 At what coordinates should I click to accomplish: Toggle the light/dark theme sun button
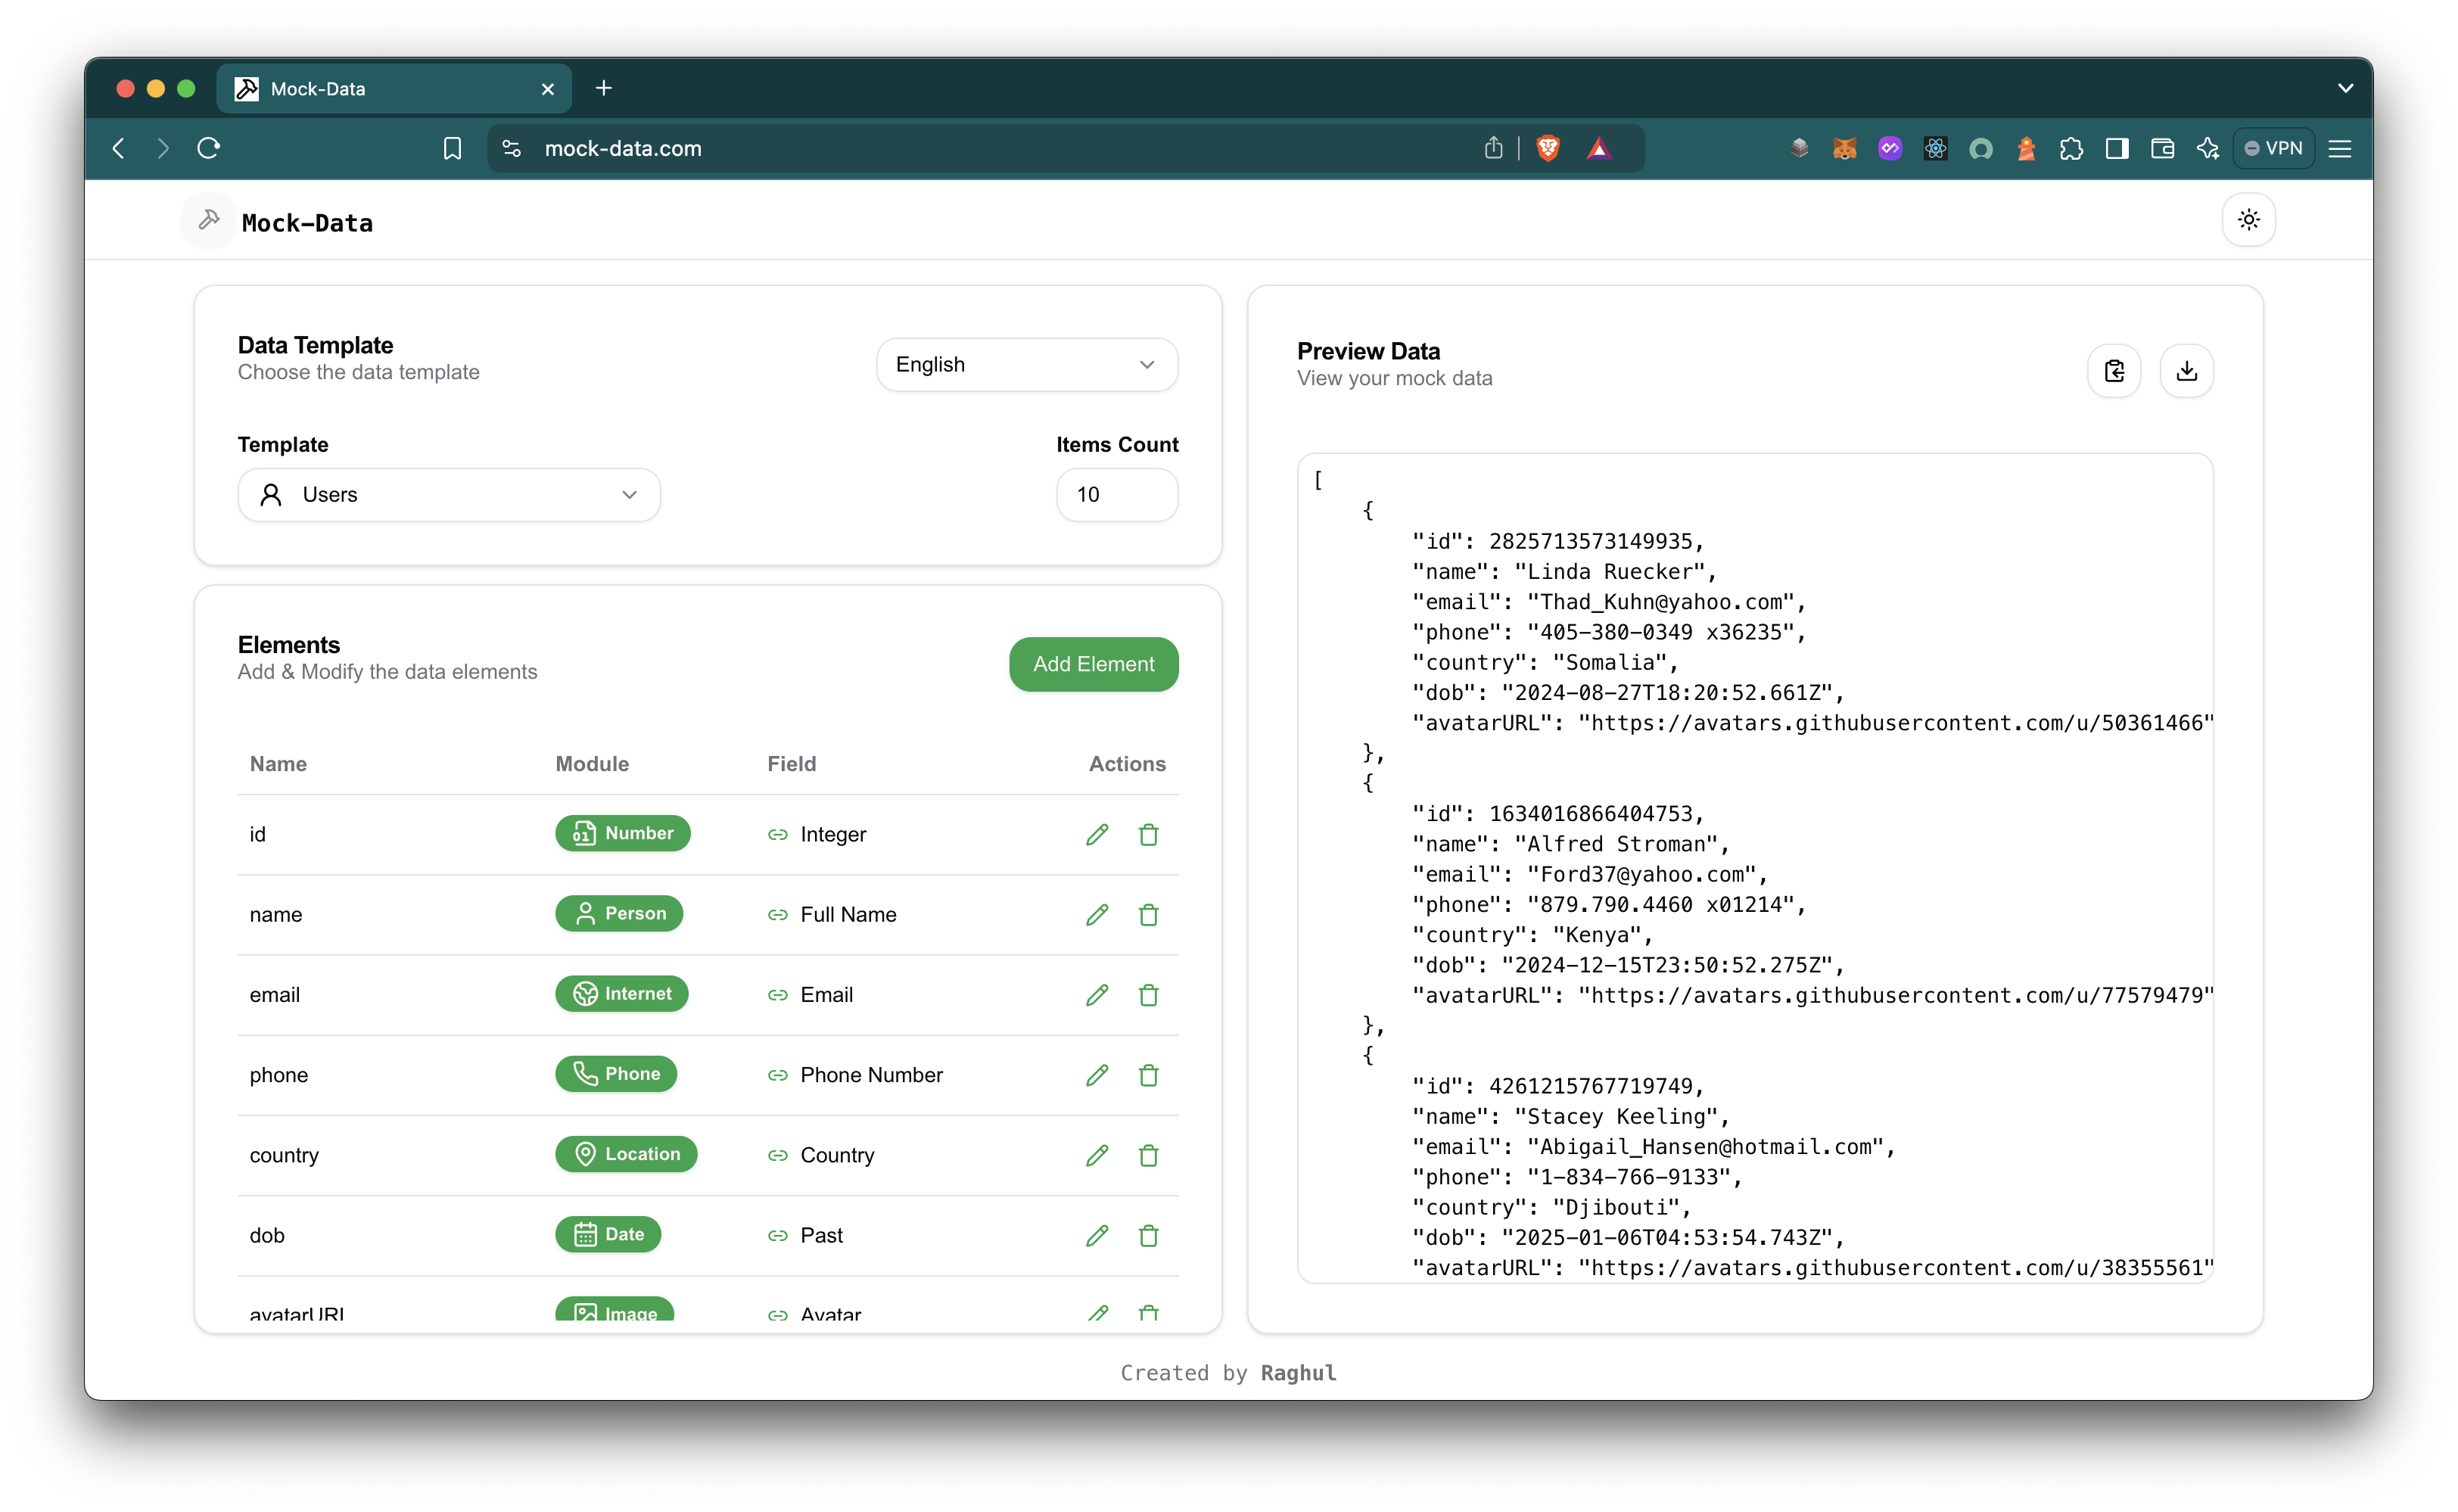[x=2248, y=220]
